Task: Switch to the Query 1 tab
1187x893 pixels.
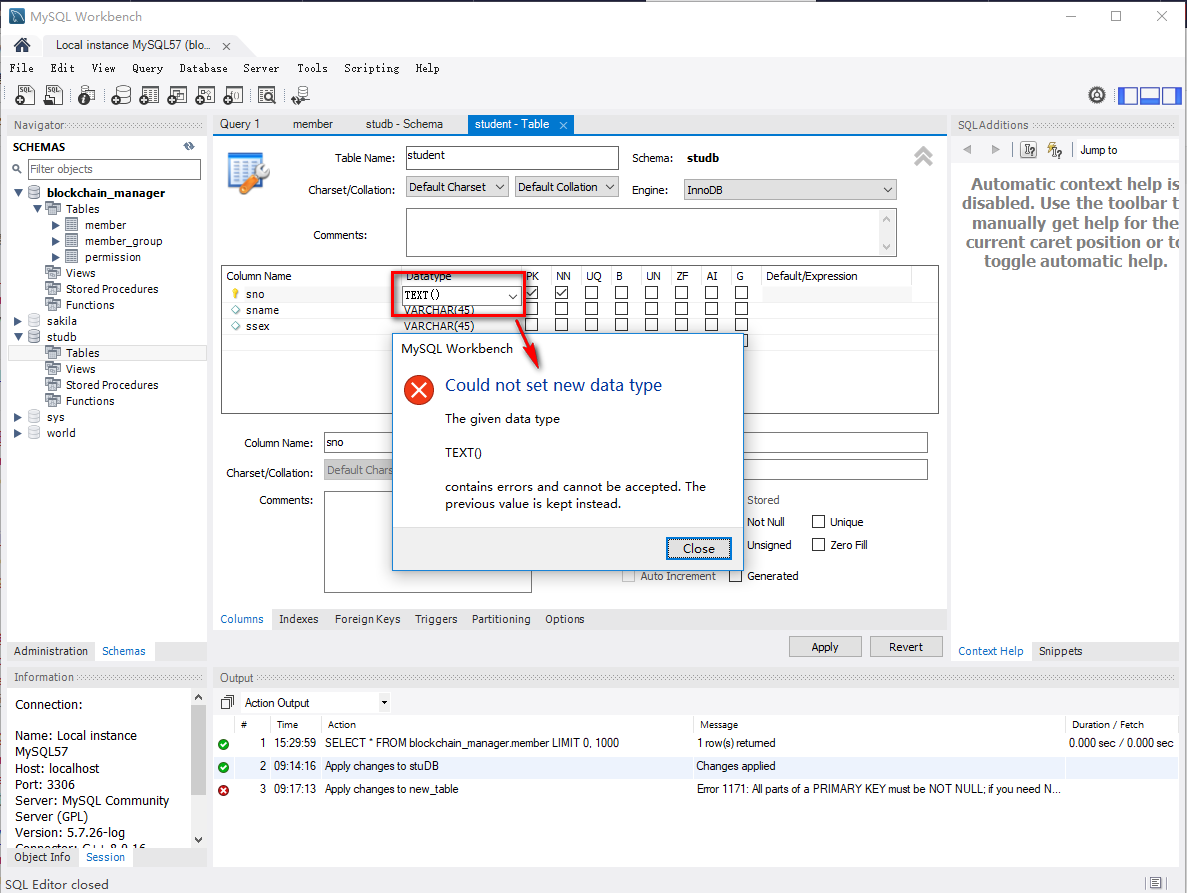Action: tap(239, 124)
